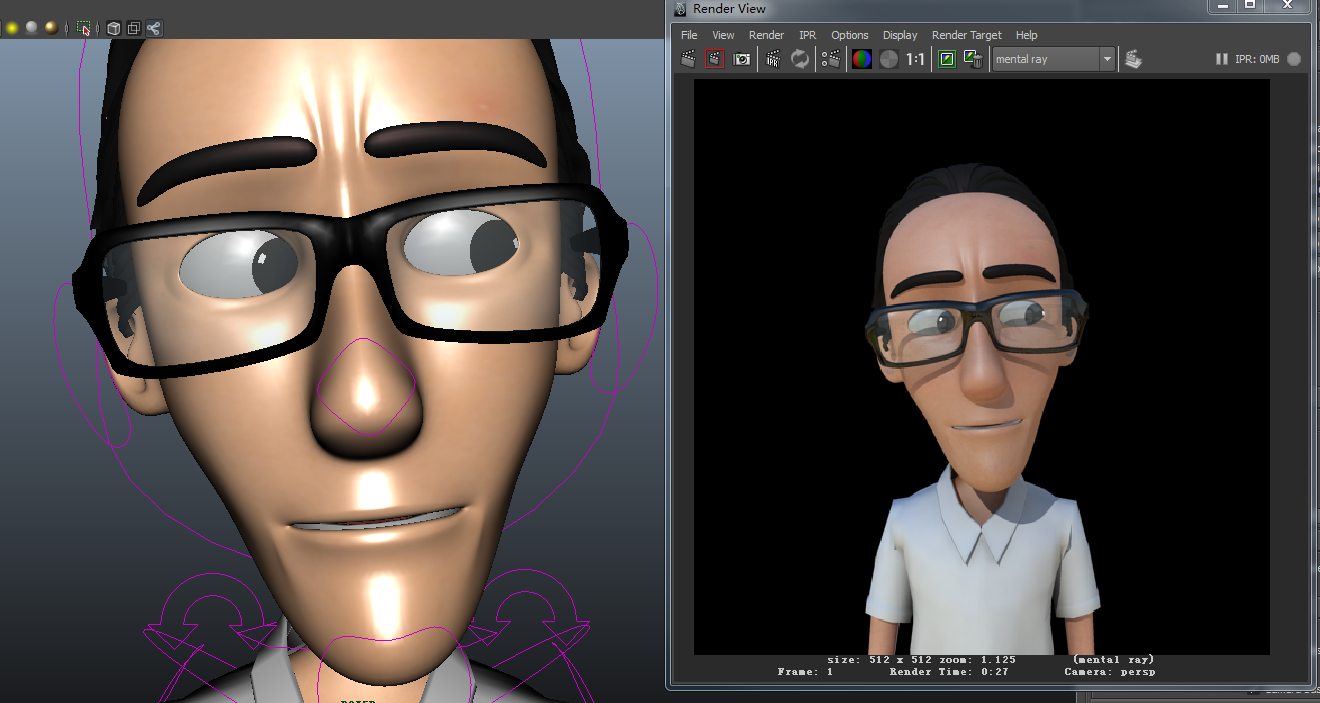This screenshot has width=1320, height=703.
Task: Click the 'IPR: 0MB' memory label
Action: [1257, 59]
